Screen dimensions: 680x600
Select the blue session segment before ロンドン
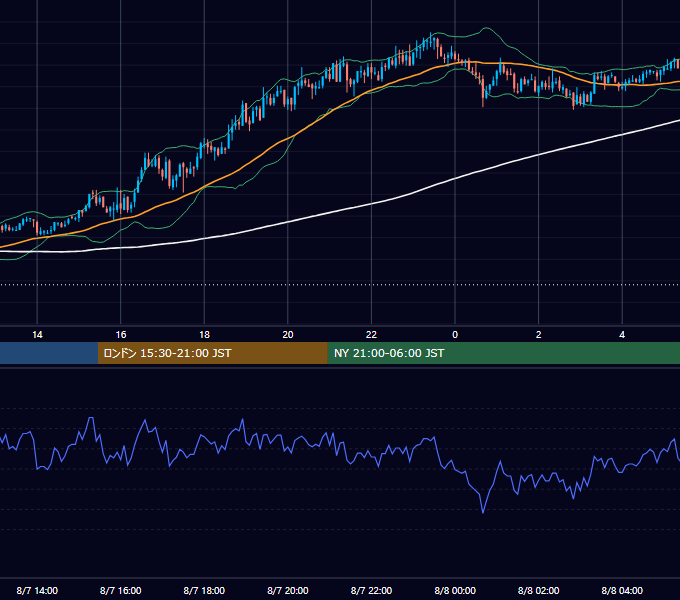49,353
